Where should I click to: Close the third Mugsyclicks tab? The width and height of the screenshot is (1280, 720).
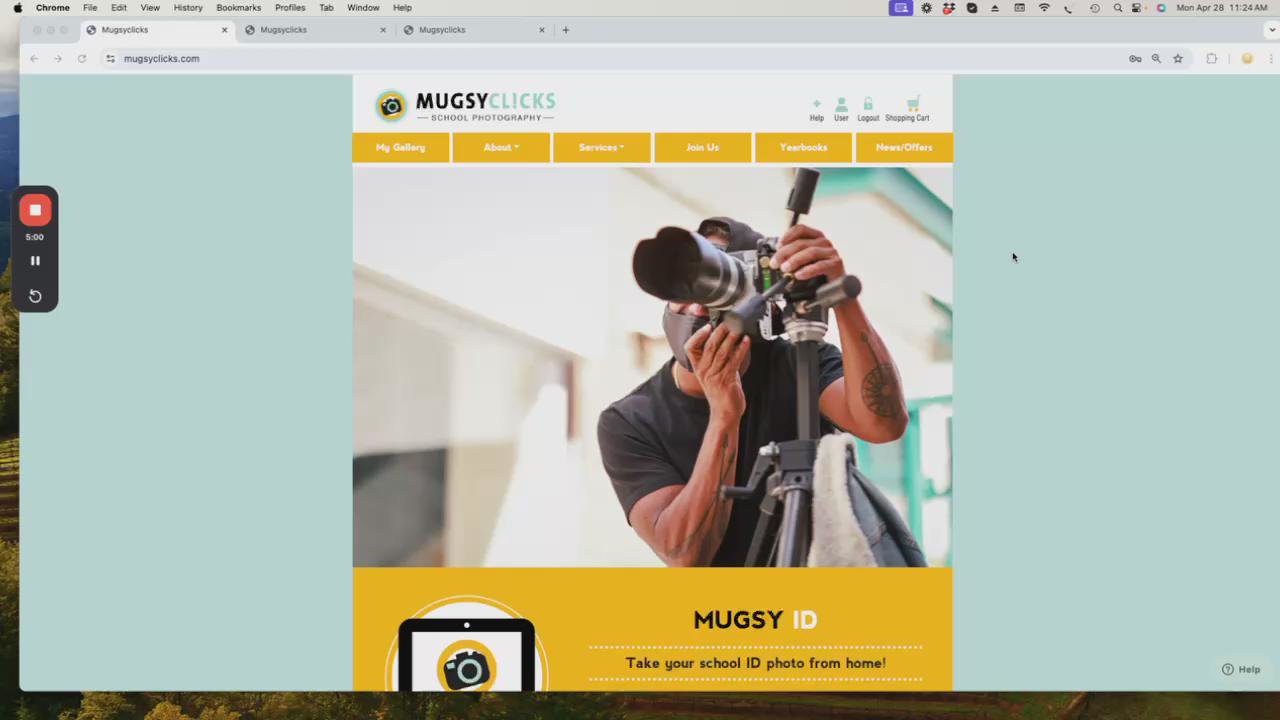(x=542, y=30)
